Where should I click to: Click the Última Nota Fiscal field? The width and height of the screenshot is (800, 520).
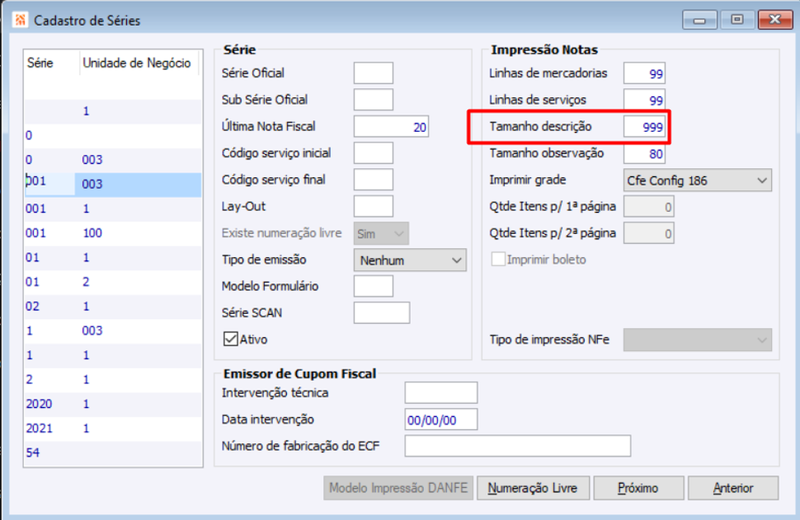391,127
